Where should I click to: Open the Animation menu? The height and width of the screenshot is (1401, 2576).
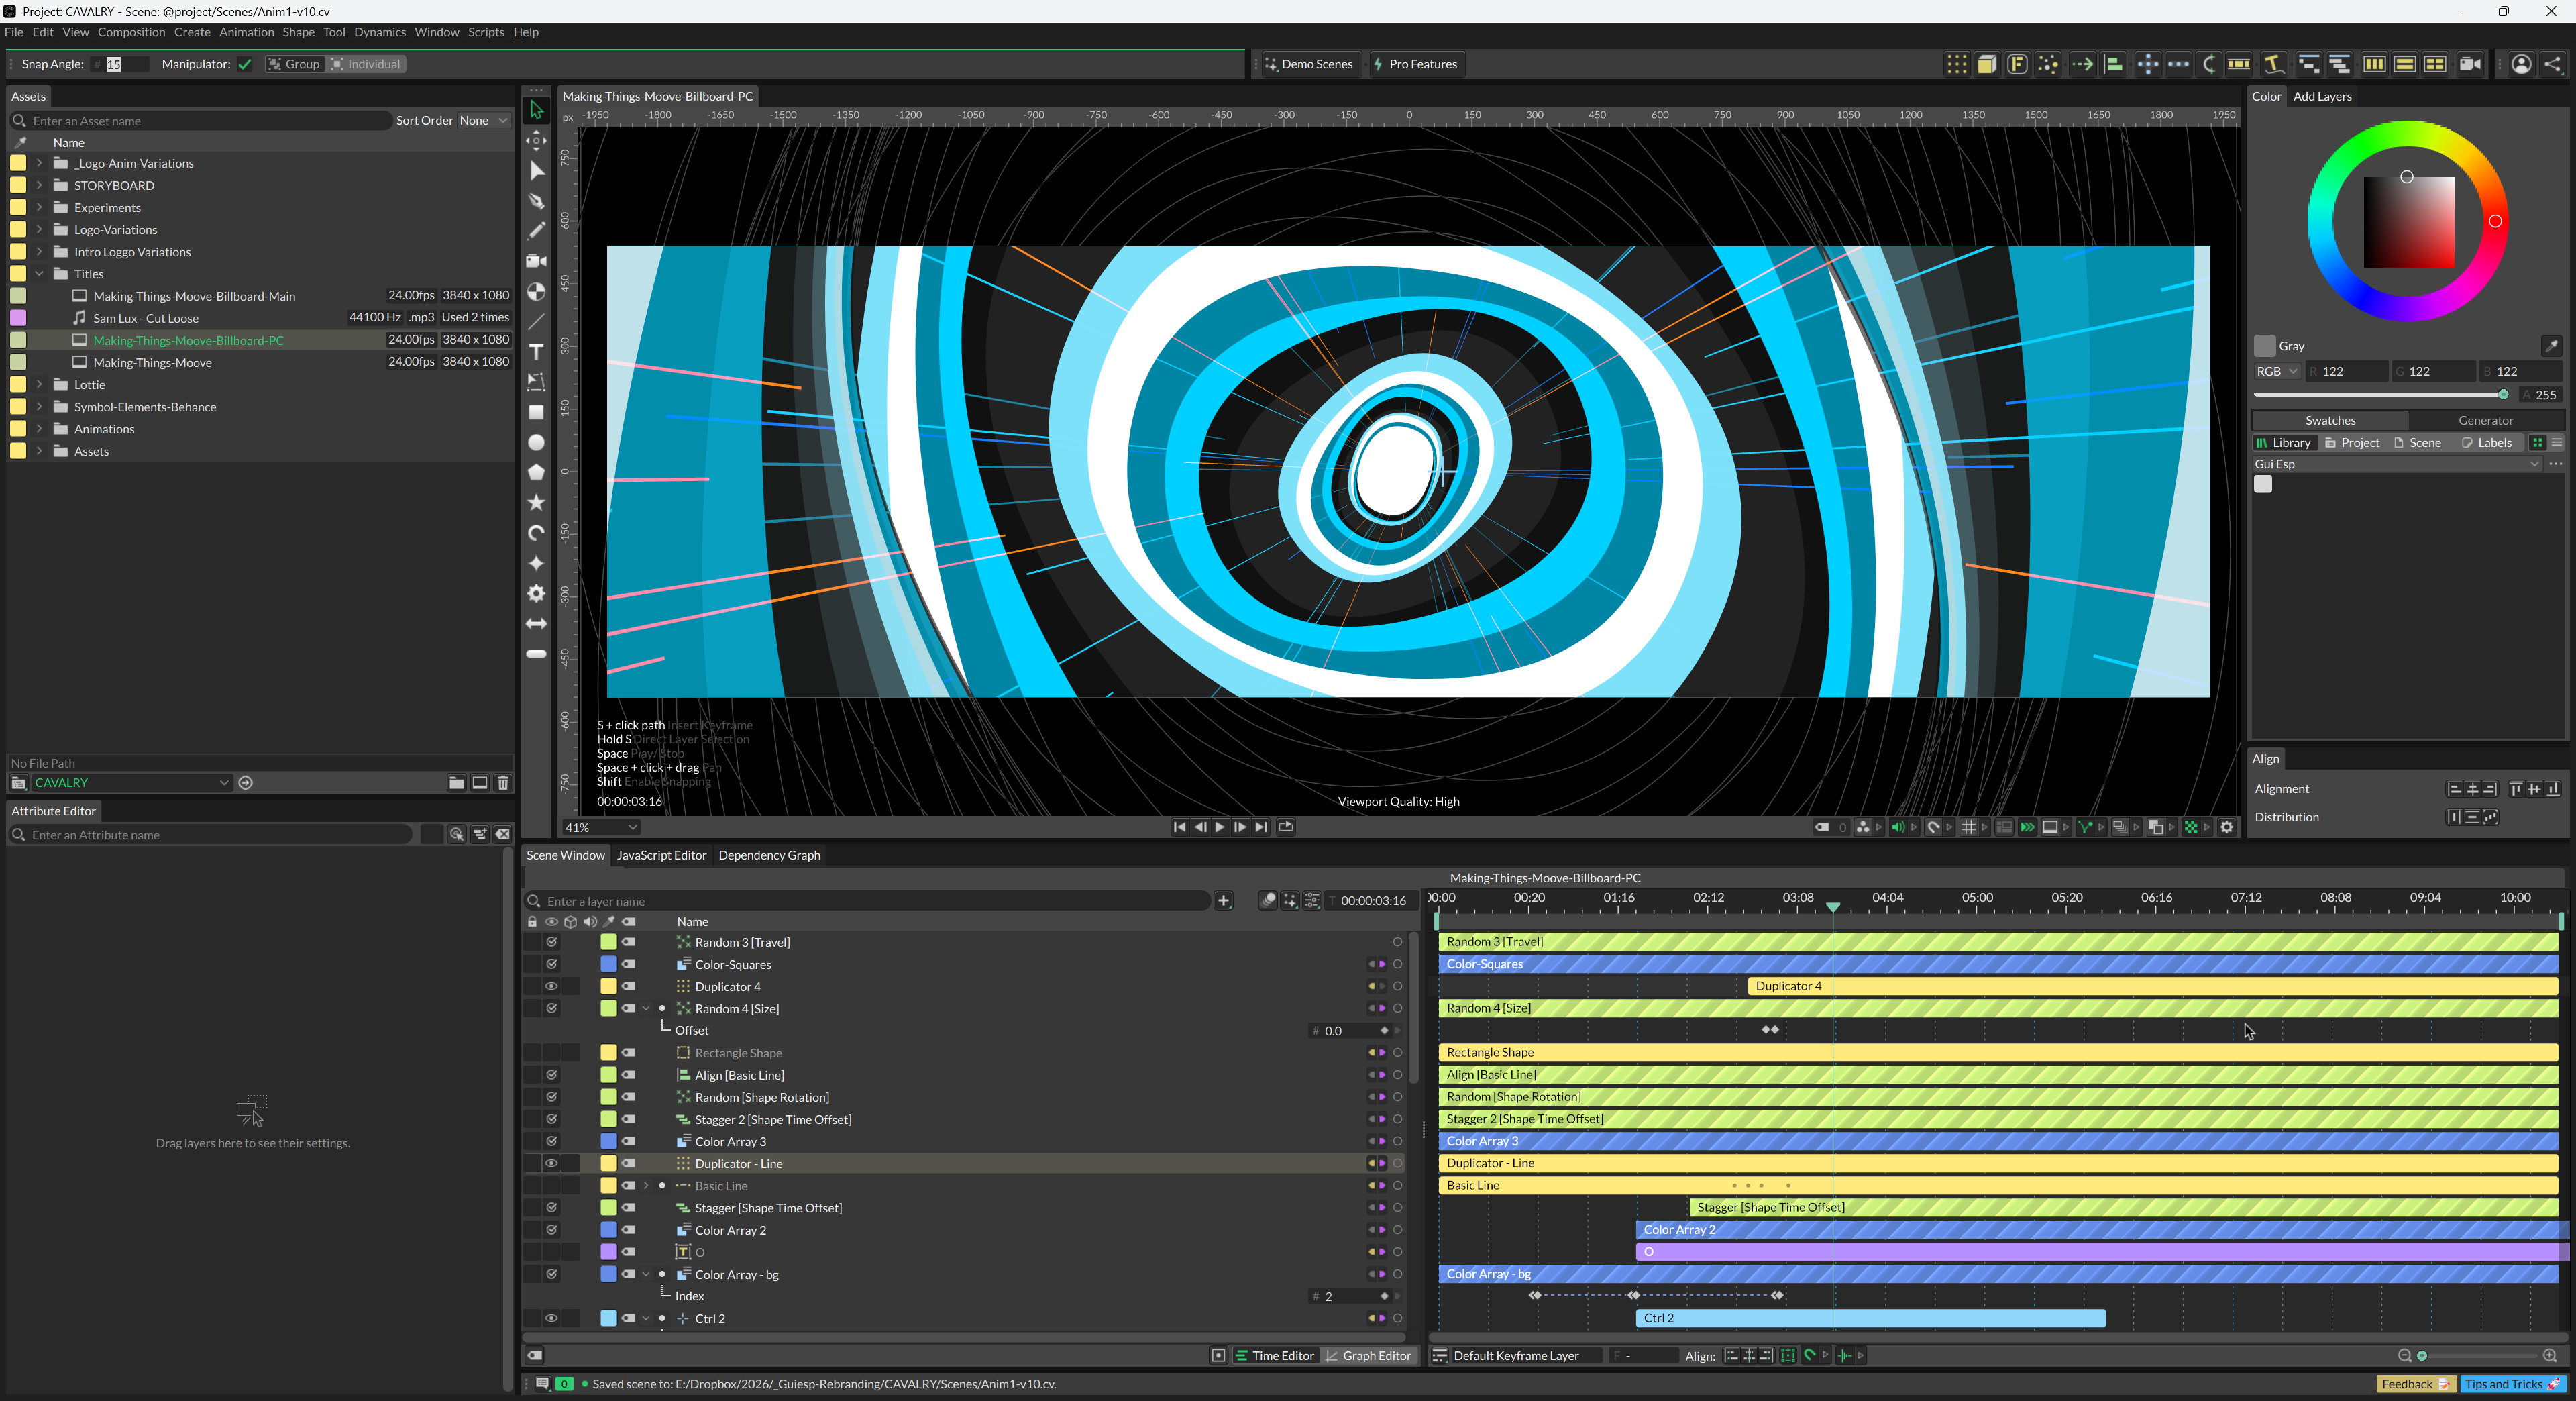click(246, 32)
